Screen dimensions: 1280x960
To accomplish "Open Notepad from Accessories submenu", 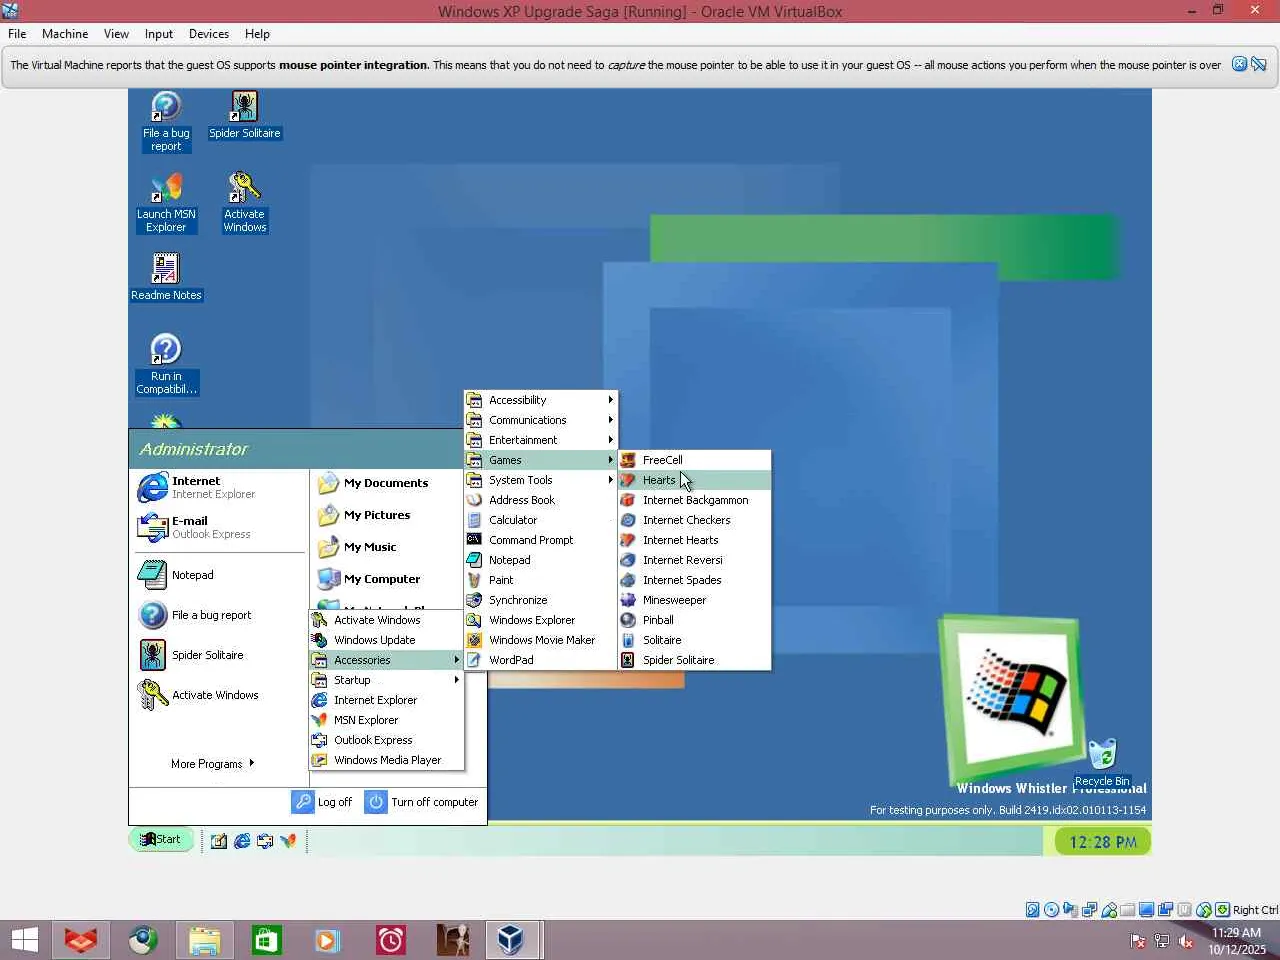I will tap(541, 560).
